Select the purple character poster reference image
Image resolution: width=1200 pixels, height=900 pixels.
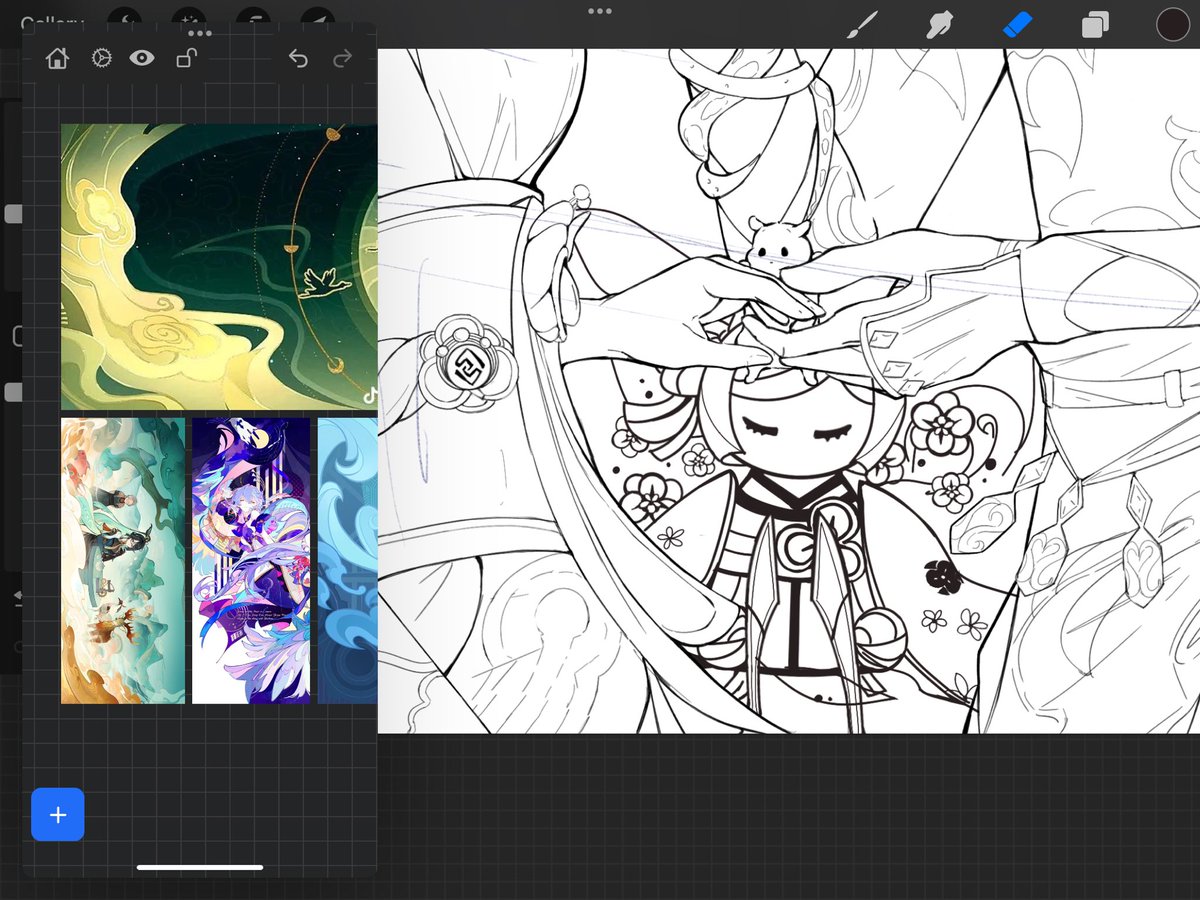[251, 561]
